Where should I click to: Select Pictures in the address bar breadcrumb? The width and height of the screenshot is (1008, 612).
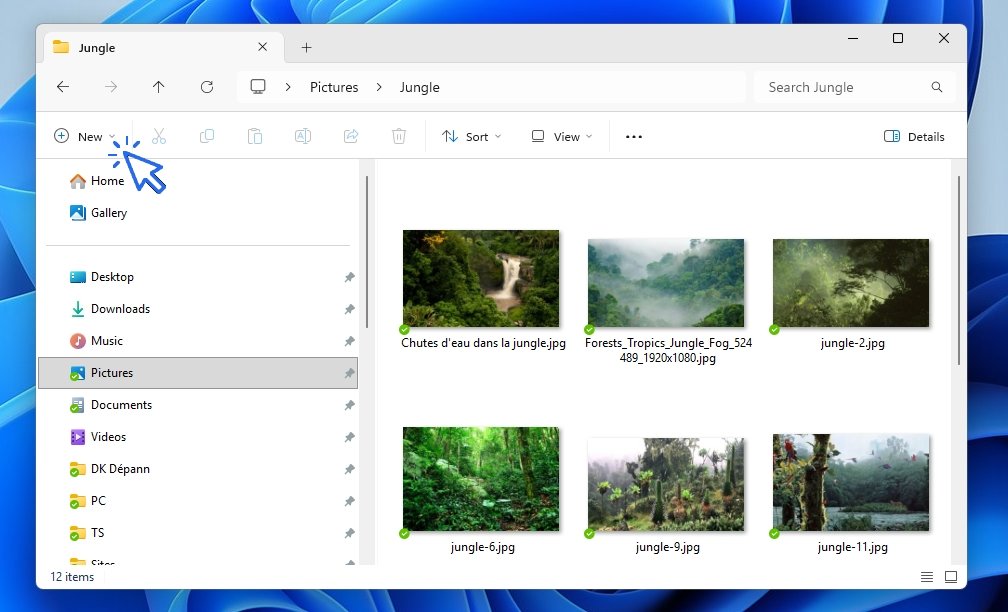[x=334, y=87]
